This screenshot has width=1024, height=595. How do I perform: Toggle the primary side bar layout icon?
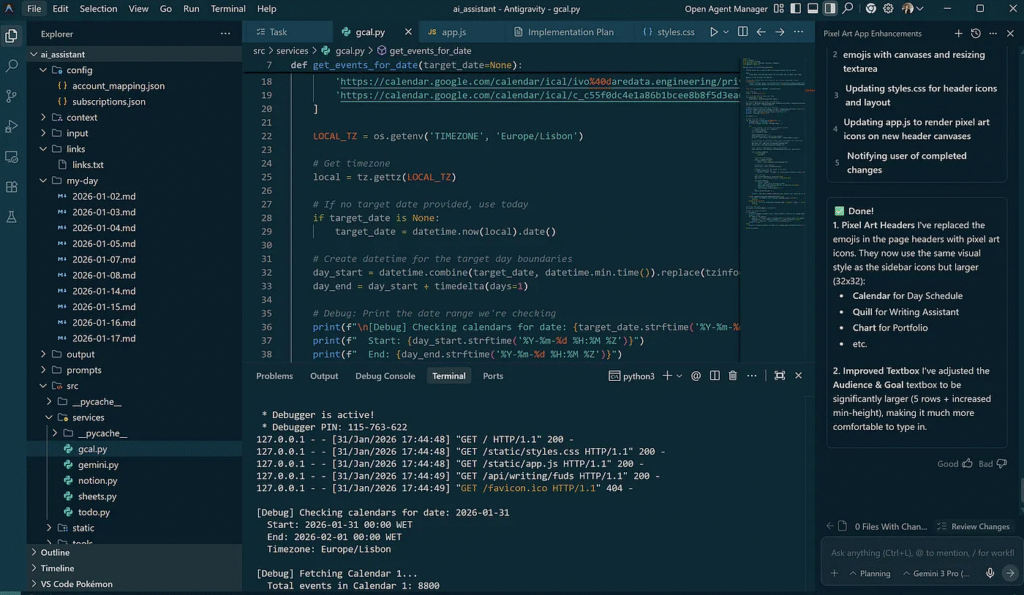796,9
